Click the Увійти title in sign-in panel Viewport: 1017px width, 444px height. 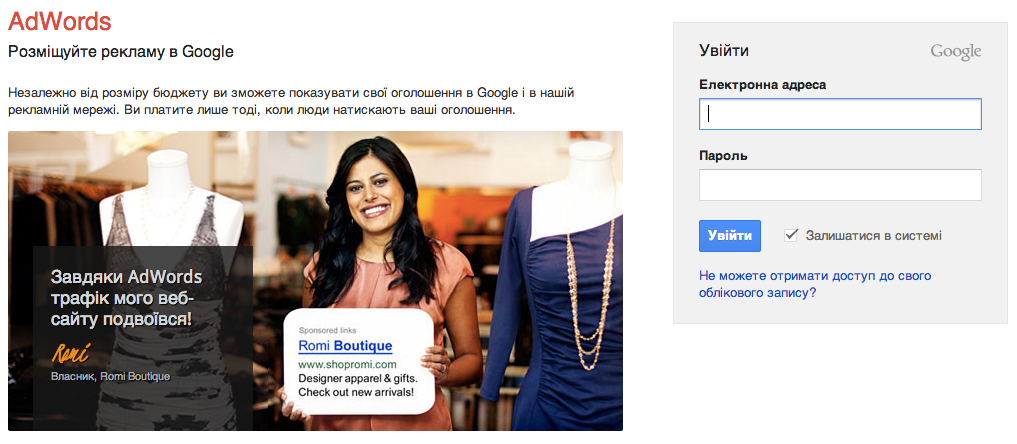(724, 51)
